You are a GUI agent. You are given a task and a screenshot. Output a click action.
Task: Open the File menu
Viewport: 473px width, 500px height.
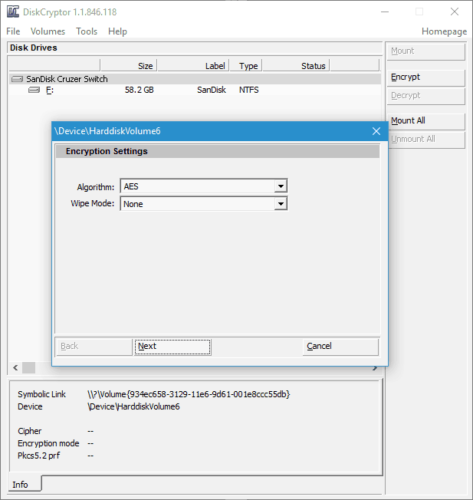(x=13, y=31)
